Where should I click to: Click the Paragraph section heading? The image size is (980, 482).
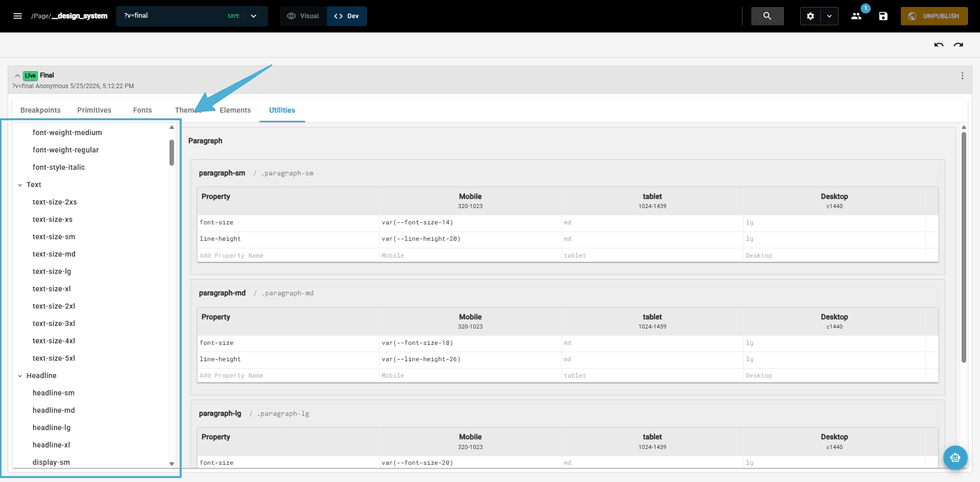(x=205, y=141)
